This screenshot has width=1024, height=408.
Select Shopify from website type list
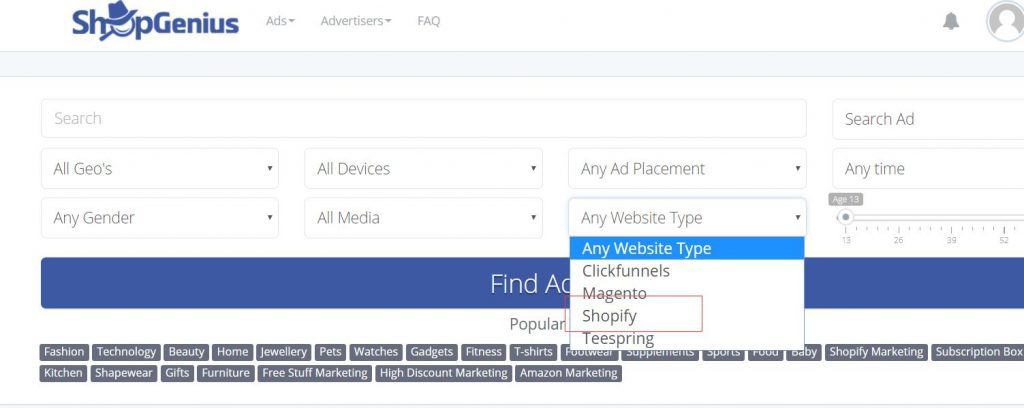(609, 316)
